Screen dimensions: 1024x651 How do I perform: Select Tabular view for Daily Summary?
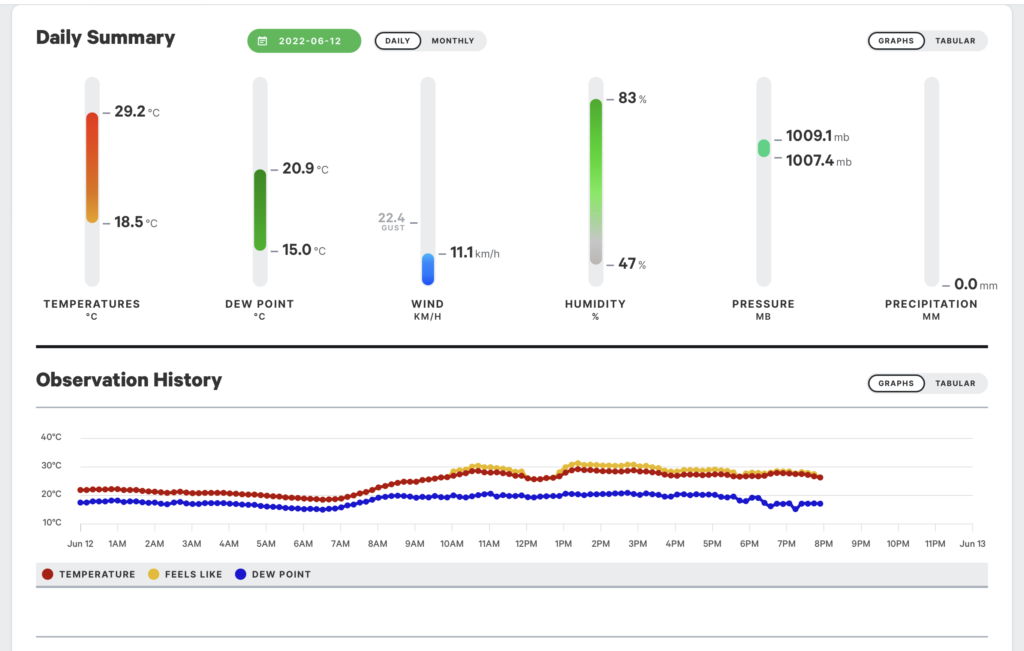[x=955, y=40]
